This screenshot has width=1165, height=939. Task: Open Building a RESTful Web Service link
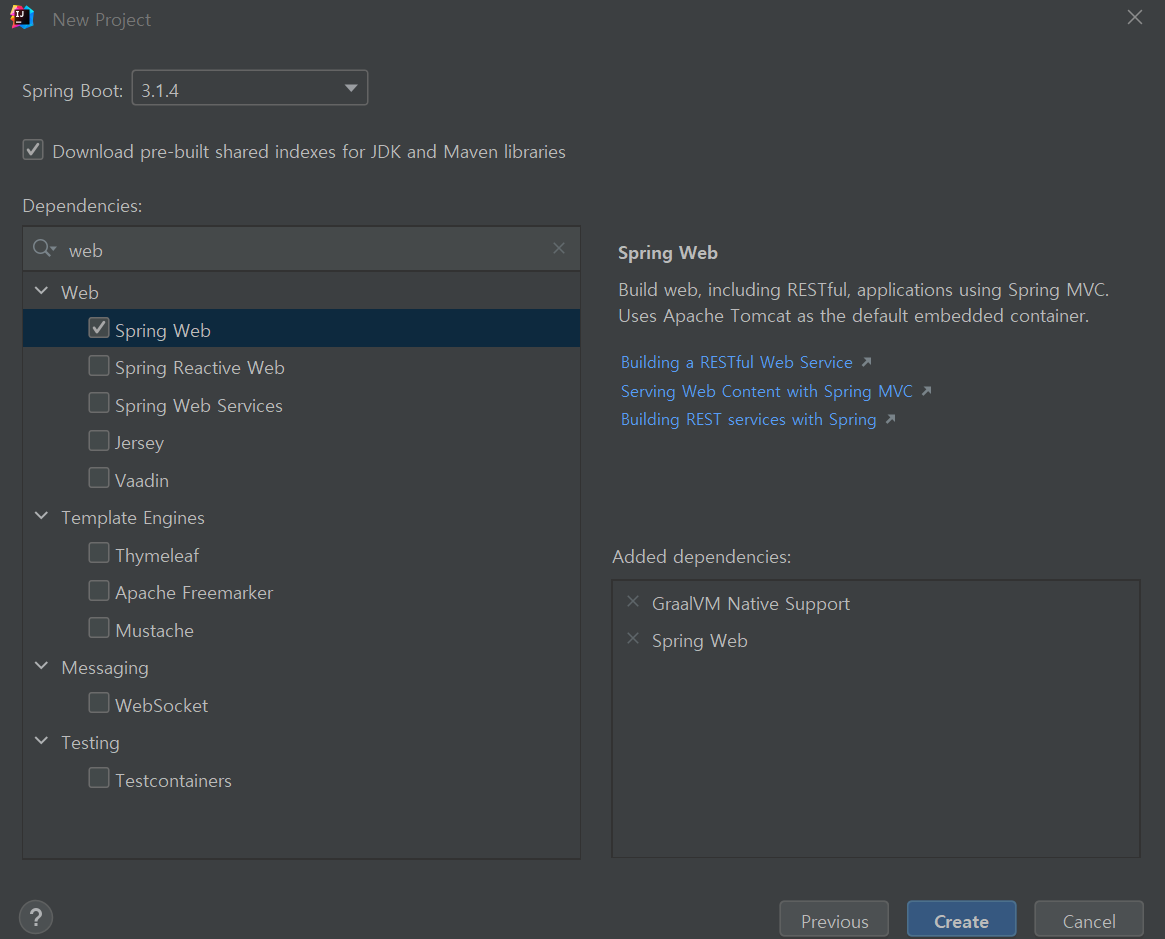736,363
